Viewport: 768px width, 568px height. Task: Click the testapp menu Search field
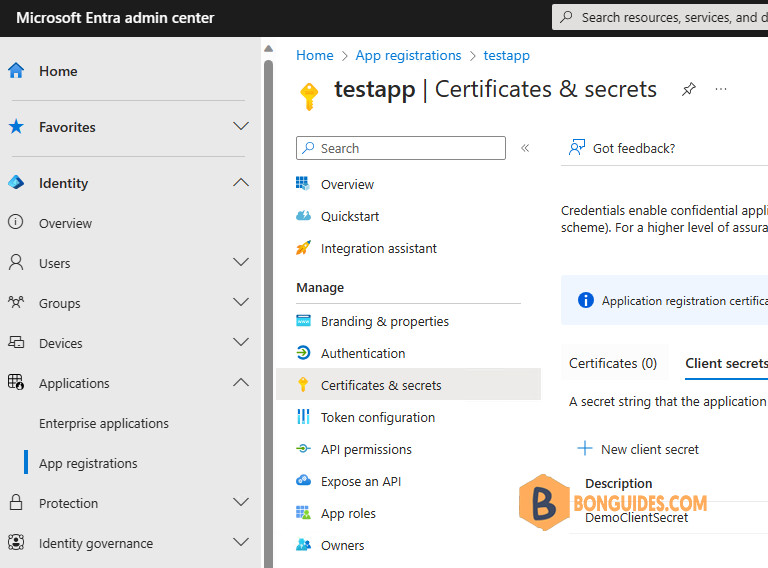pyautogui.click(x=401, y=148)
